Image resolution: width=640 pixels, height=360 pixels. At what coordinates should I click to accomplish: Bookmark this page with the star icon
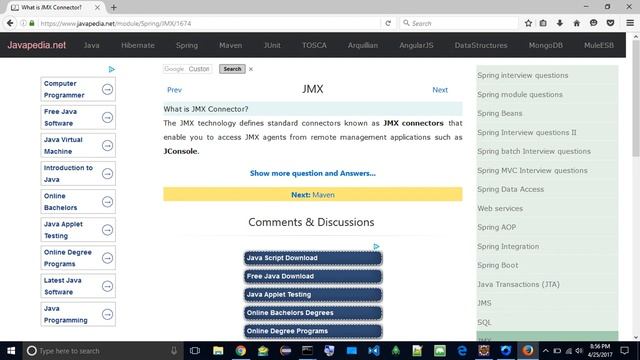(x=528, y=23)
